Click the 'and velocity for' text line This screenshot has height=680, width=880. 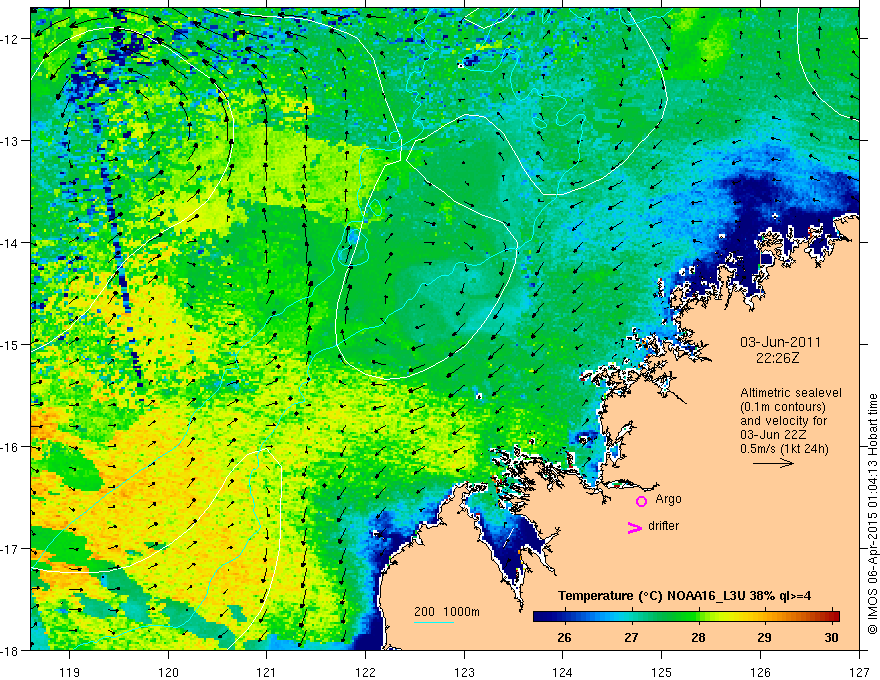tap(783, 421)
